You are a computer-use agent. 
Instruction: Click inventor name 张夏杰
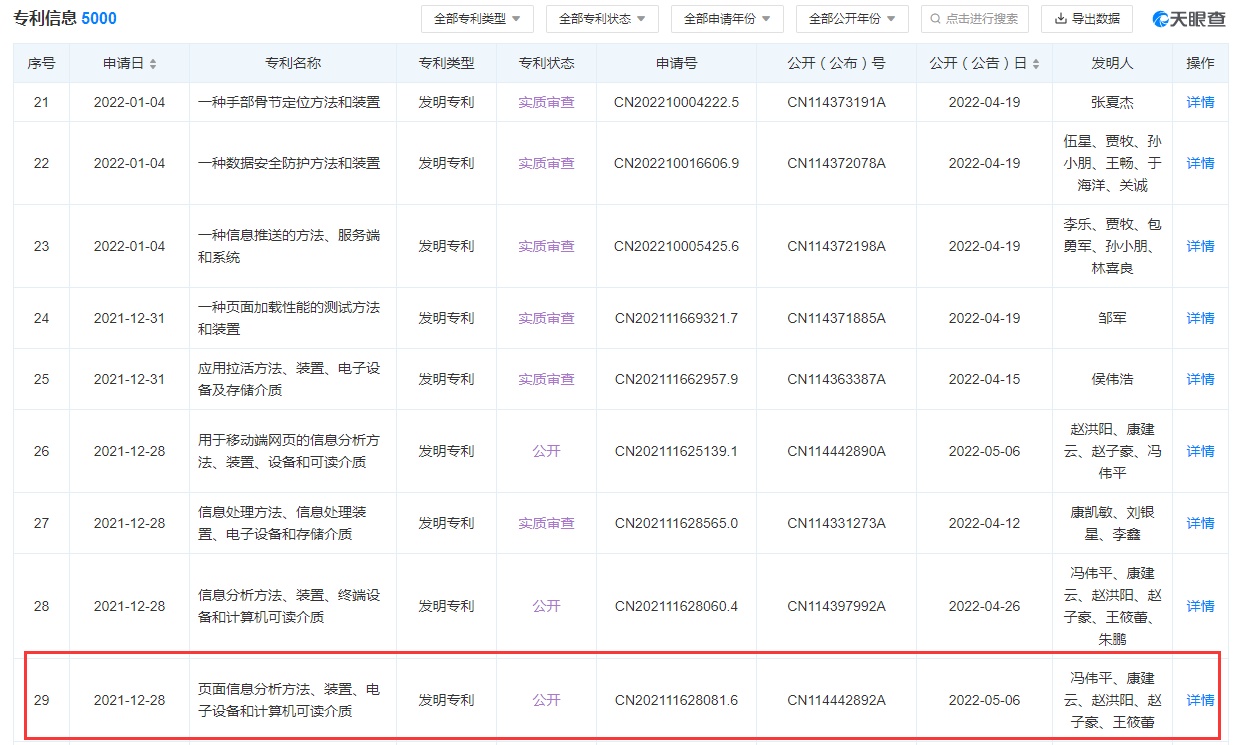coord(1112,102)
